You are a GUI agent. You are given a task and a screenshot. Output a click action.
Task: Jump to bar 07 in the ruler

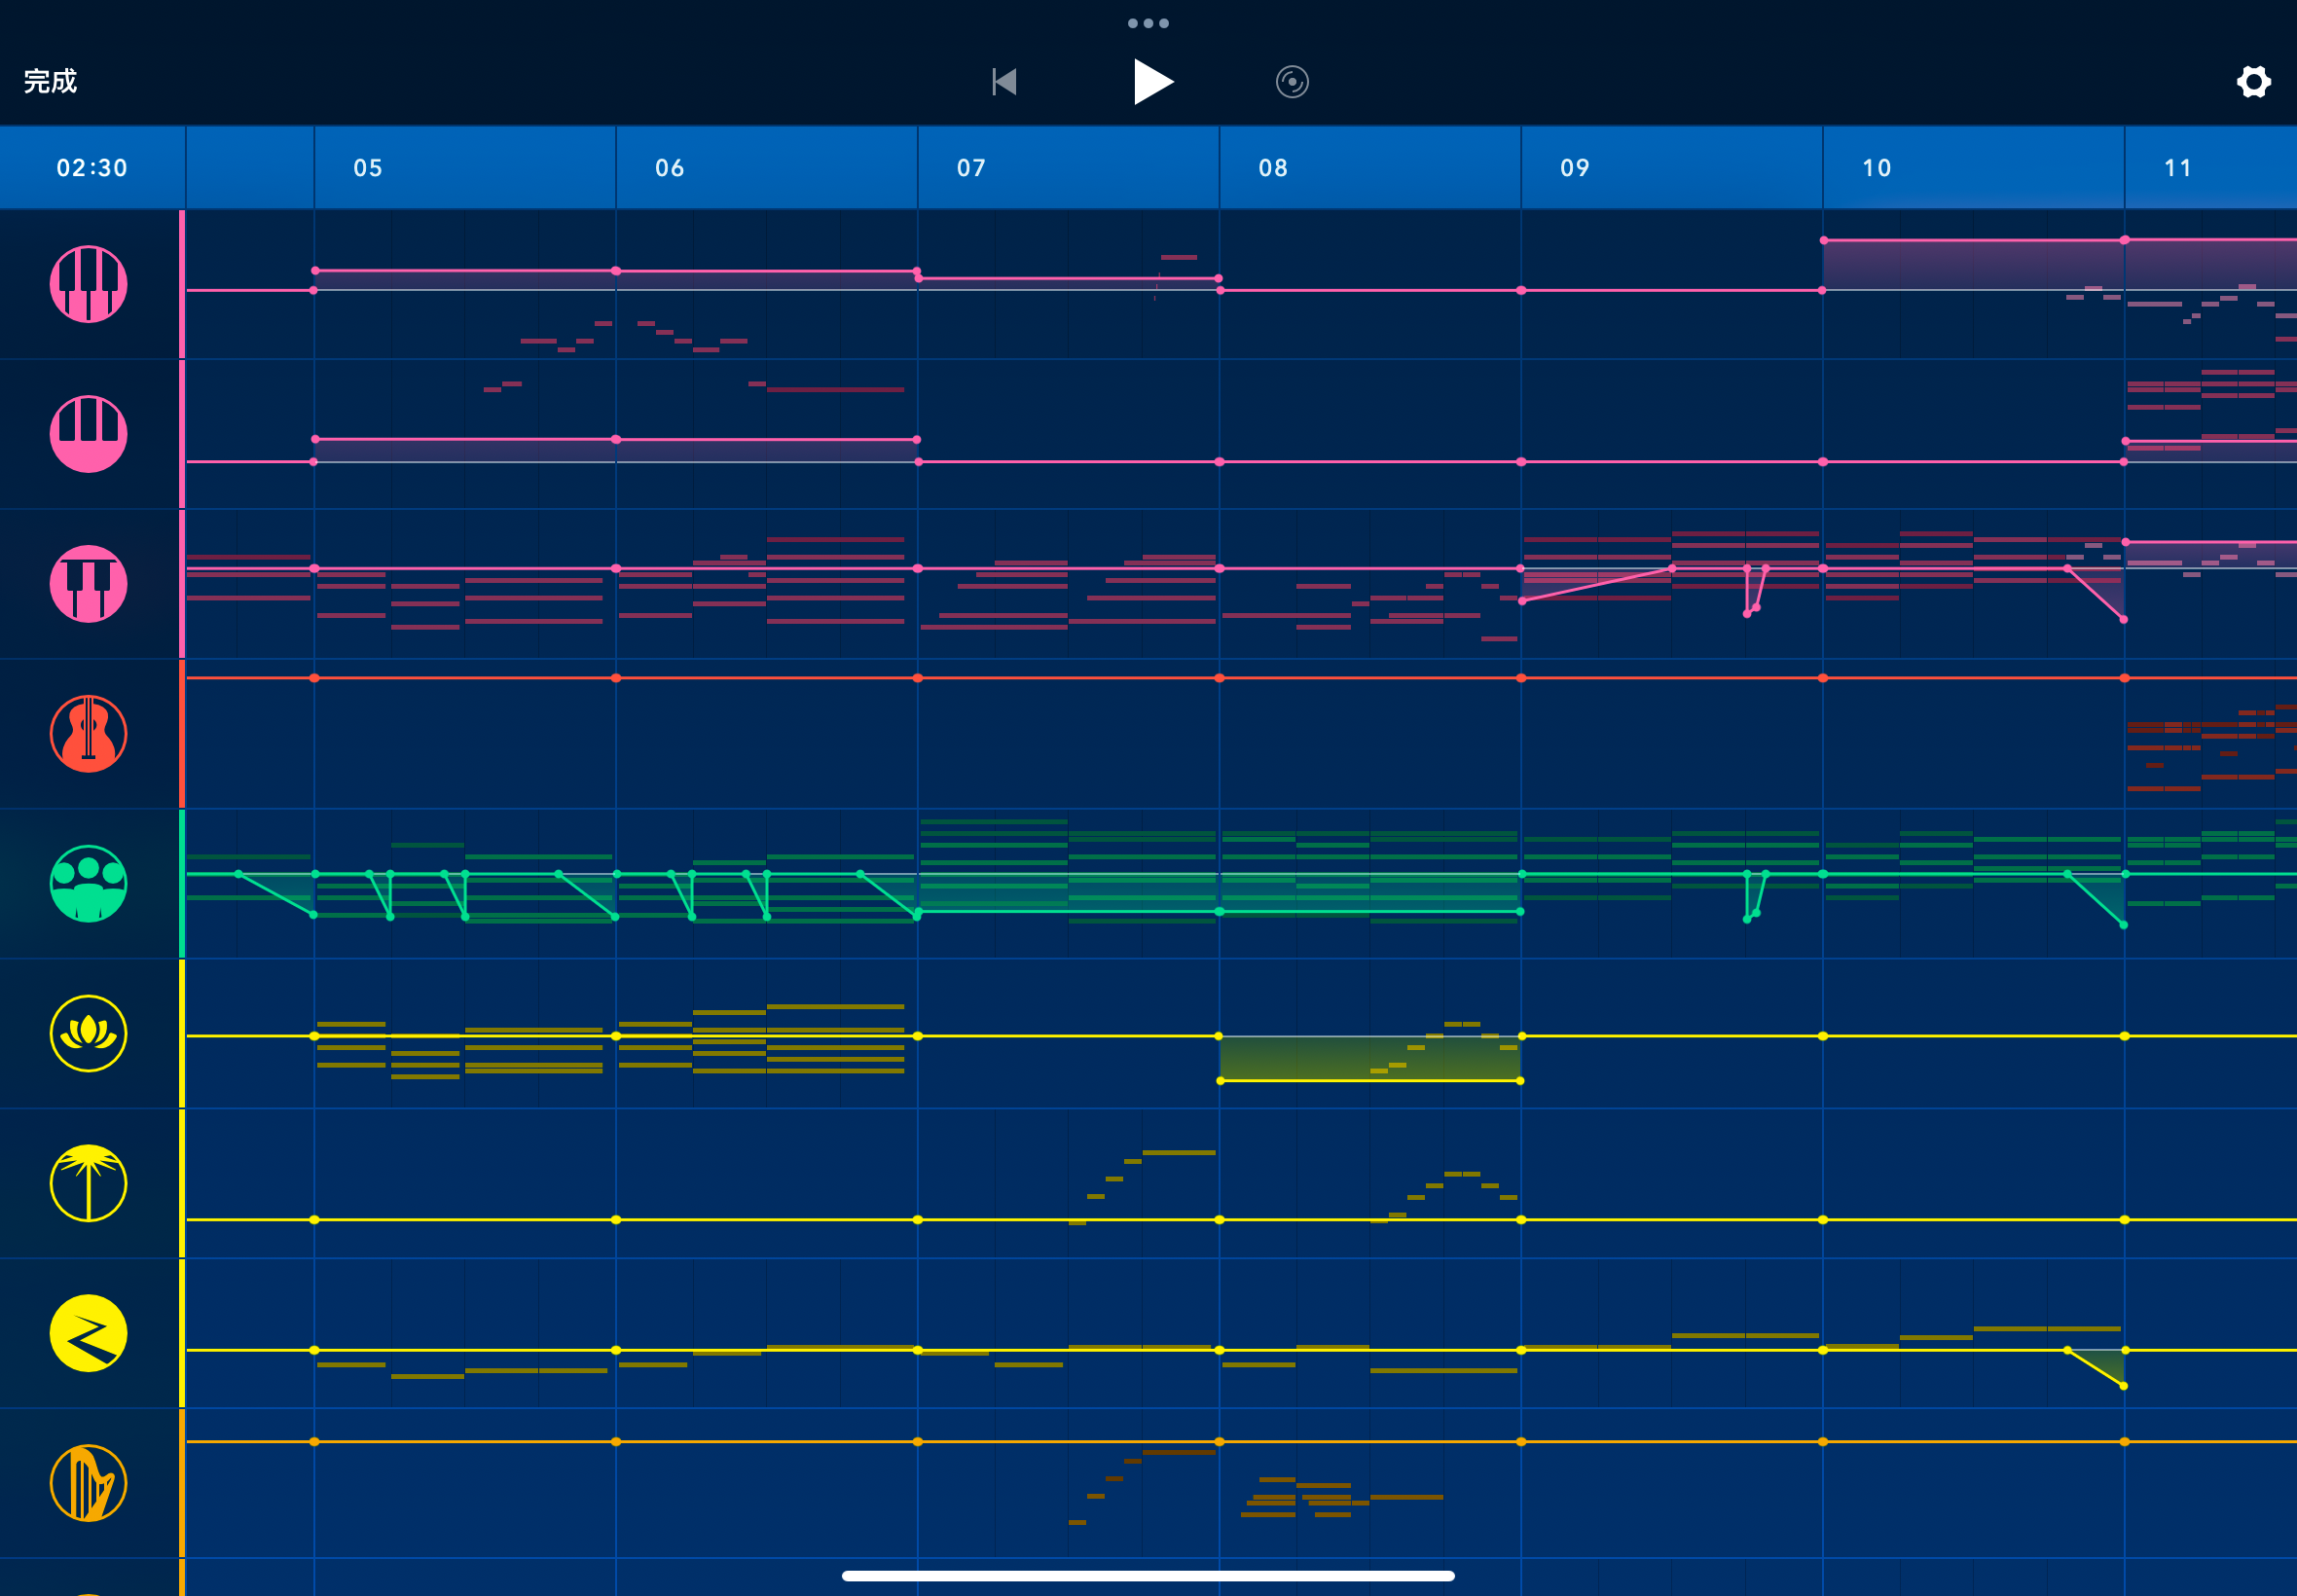click(972, 168)
